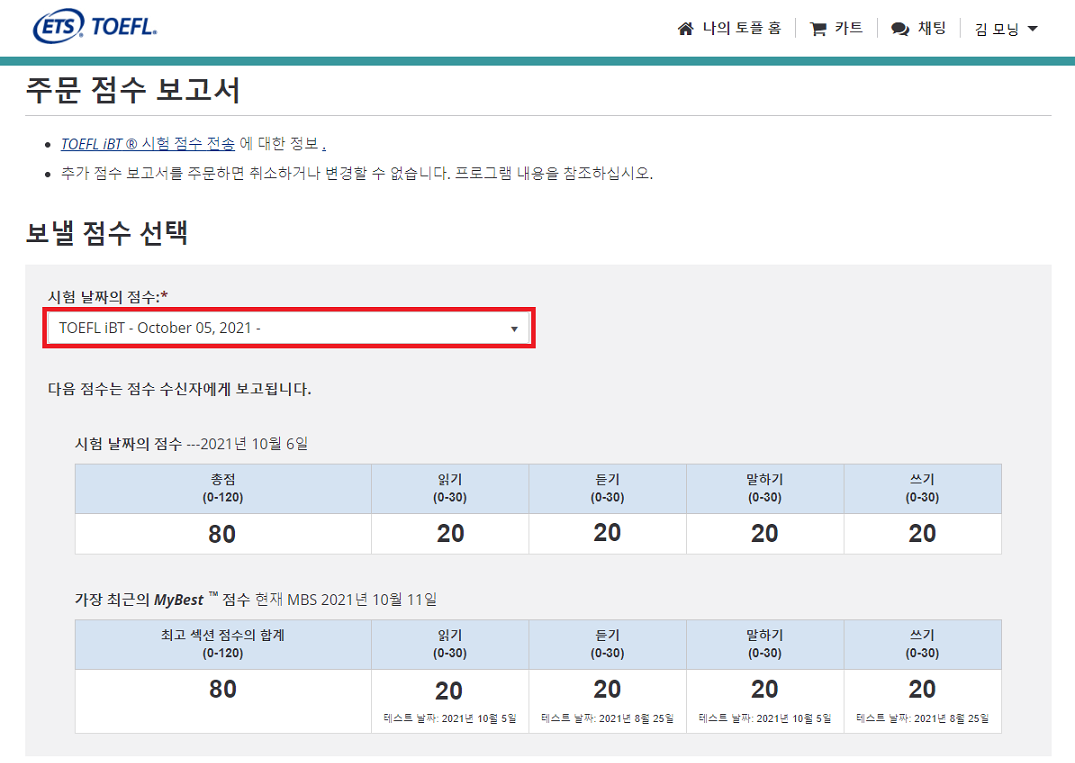Expand the 김 모닝 account menu
Screen dimensions: 1075x763
click(x=1006, y=29)
